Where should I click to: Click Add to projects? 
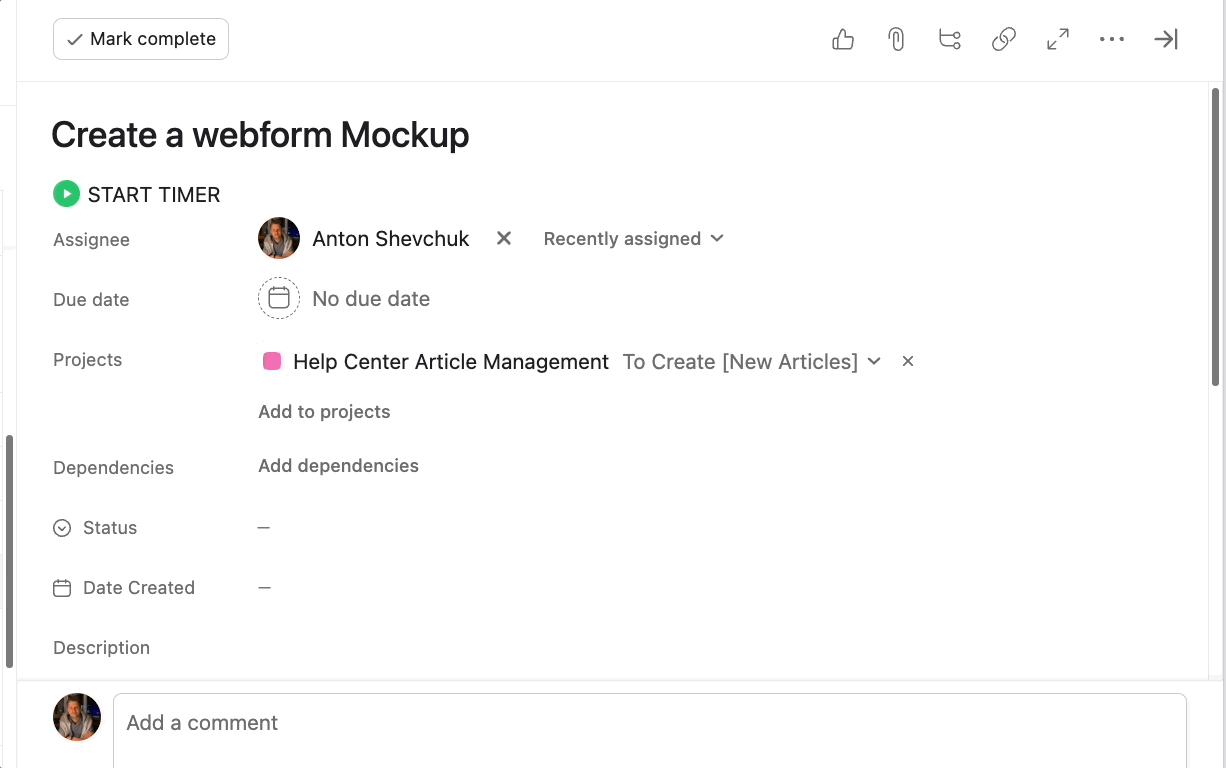coord(324,412)
